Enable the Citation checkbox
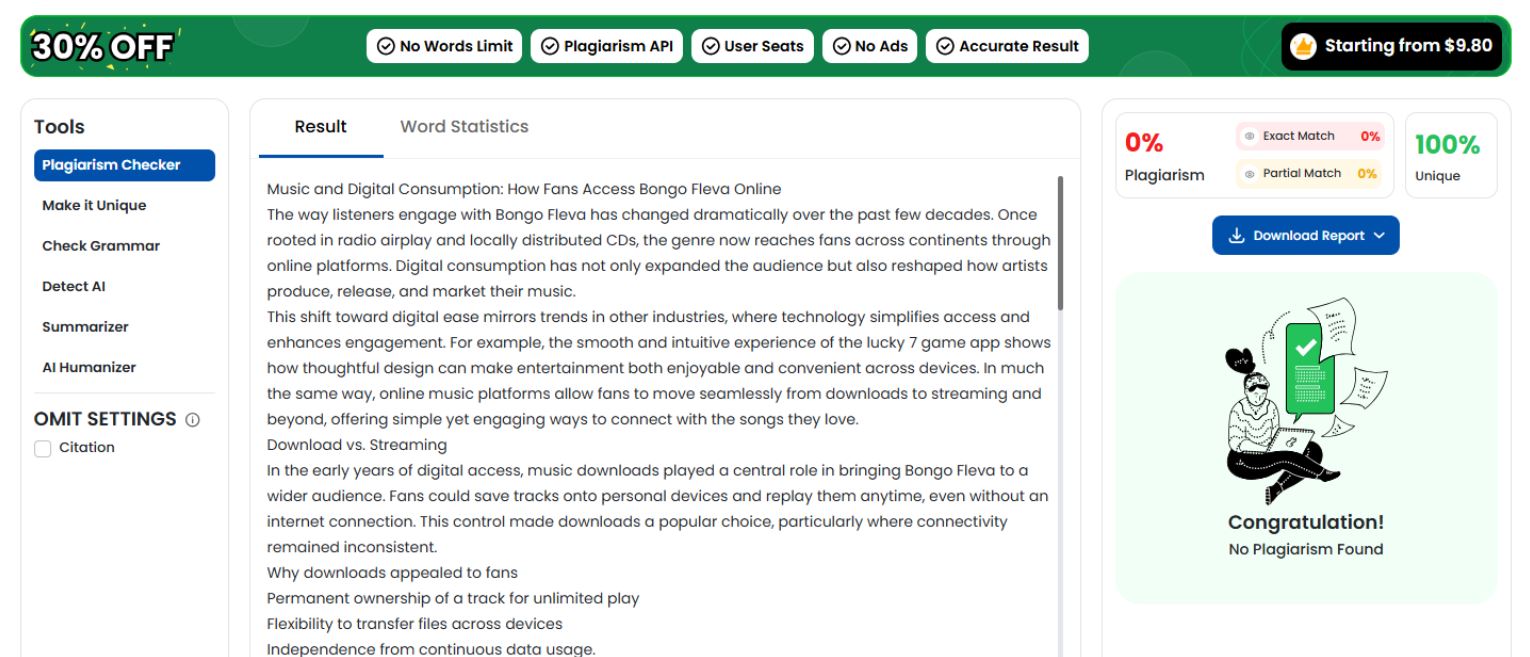Screen dimensions: 1530x657 (x=43, y=448)
